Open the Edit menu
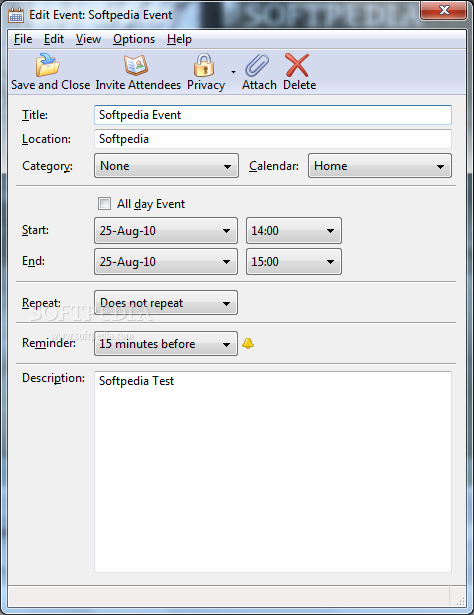Image resolution: width=474 pixels, height=615 pixels. (54, 39)
